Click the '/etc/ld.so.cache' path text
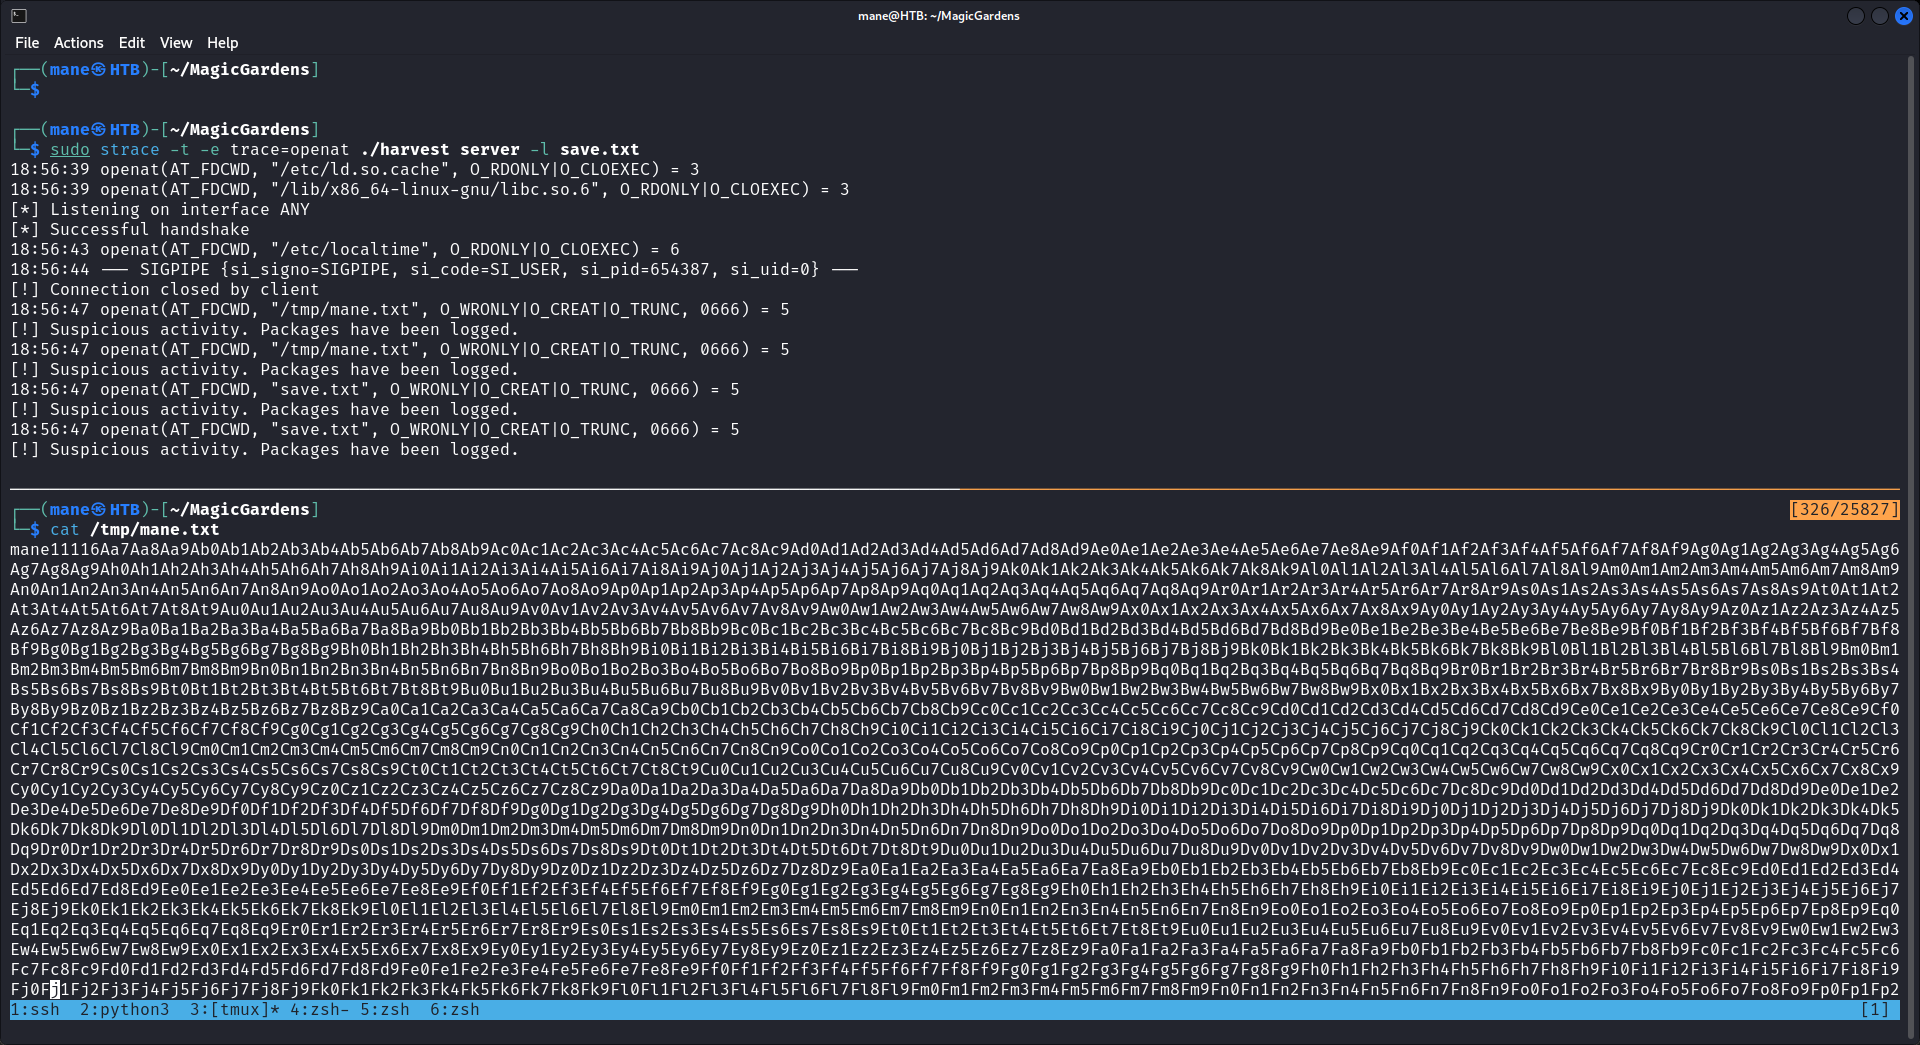 point(360,170)
